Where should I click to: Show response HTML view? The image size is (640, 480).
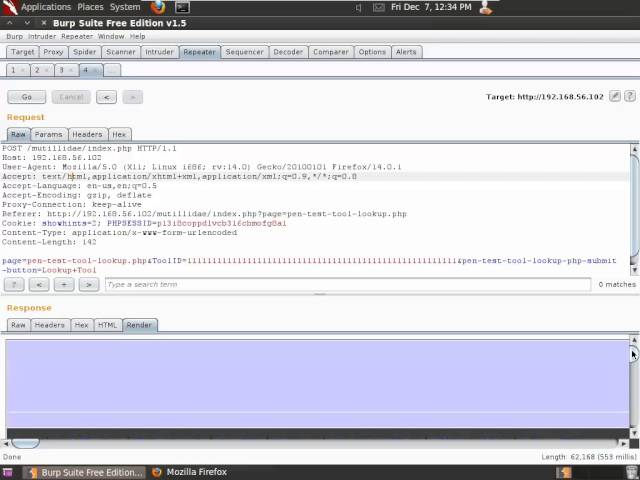[107, 325]
